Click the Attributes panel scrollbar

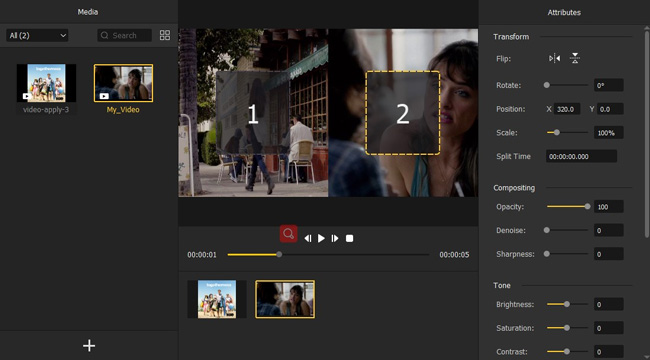[x=647, y=133]
